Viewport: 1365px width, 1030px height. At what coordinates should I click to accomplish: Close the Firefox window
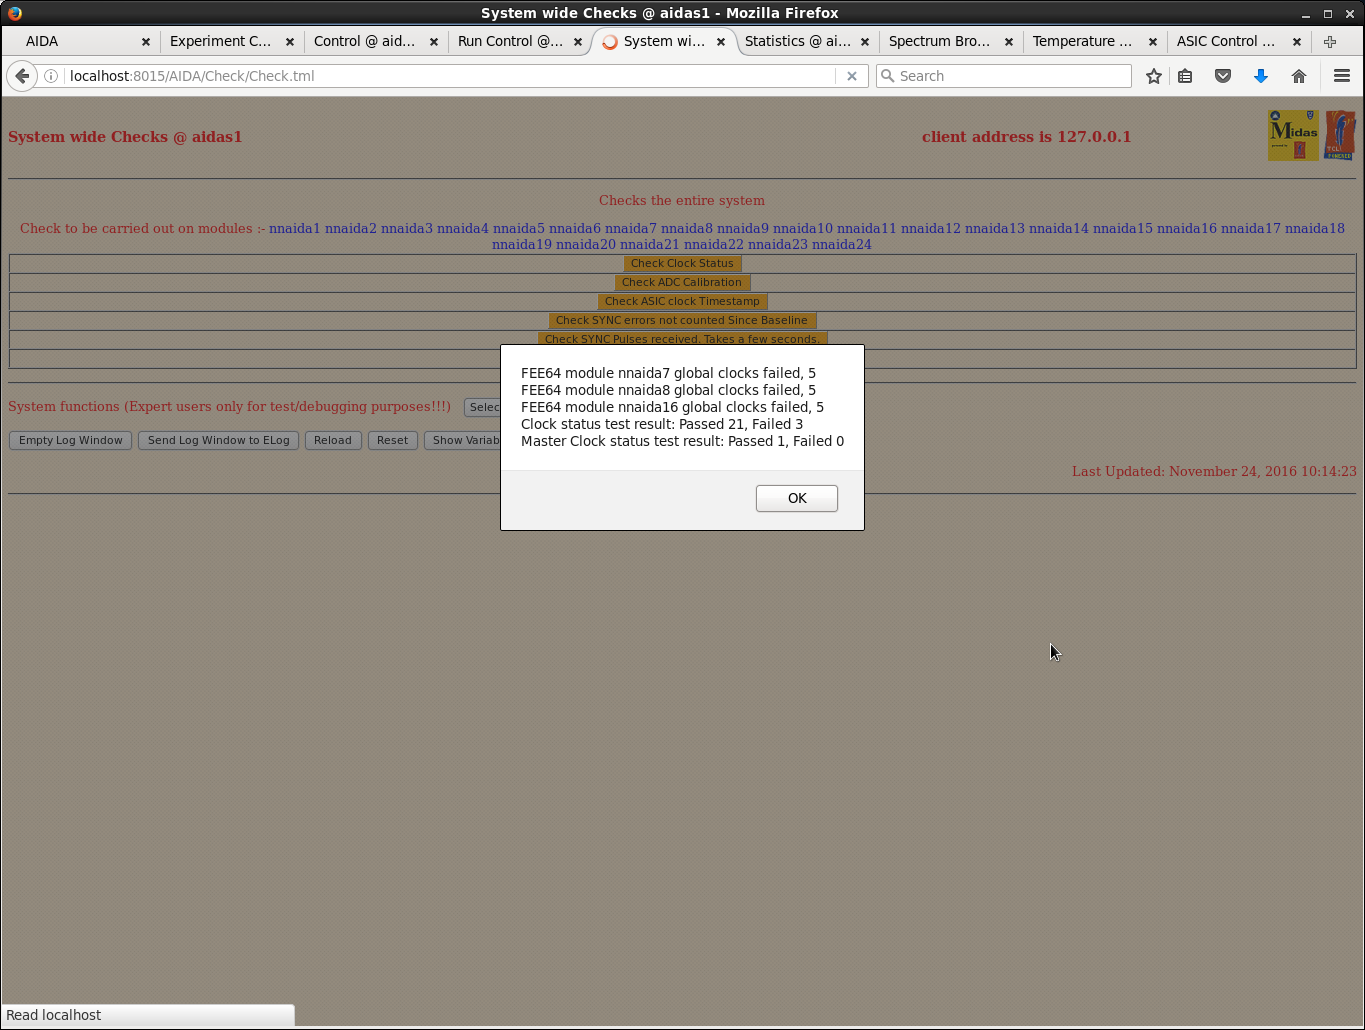(1350, 14)
